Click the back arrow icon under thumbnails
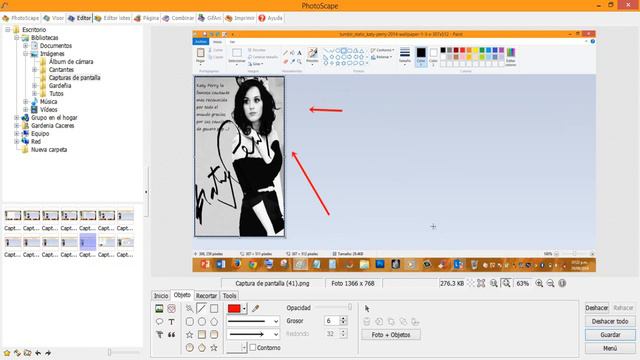Image resolution: width=640 pixels, height=360 pixels. click(x=38, y=353)
